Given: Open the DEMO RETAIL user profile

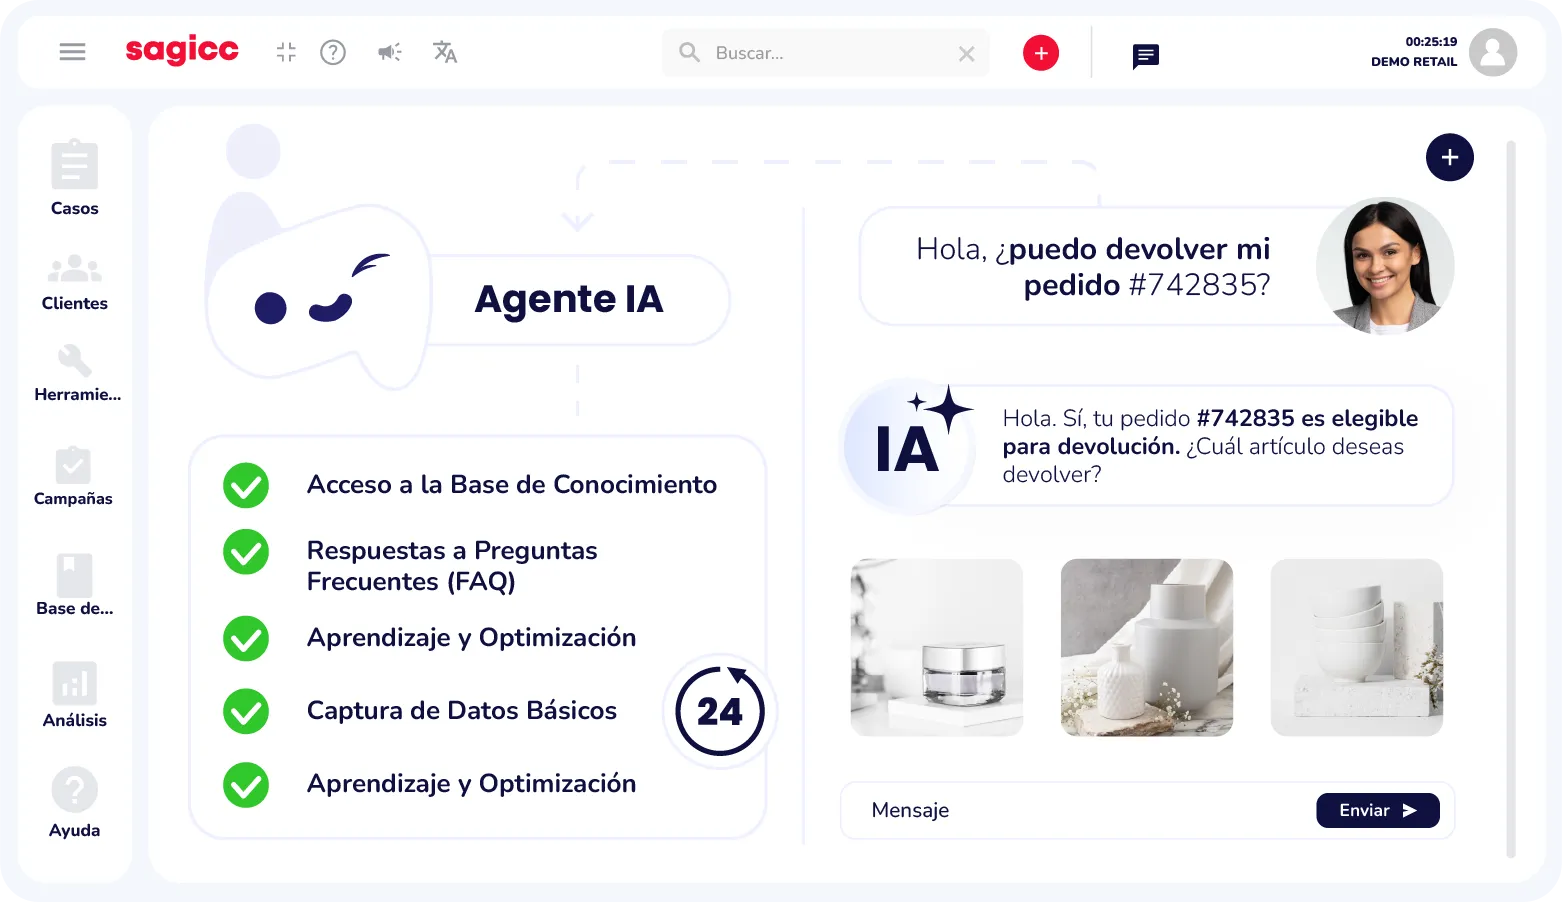Looking at the screenshot, I should point(1493,52).
